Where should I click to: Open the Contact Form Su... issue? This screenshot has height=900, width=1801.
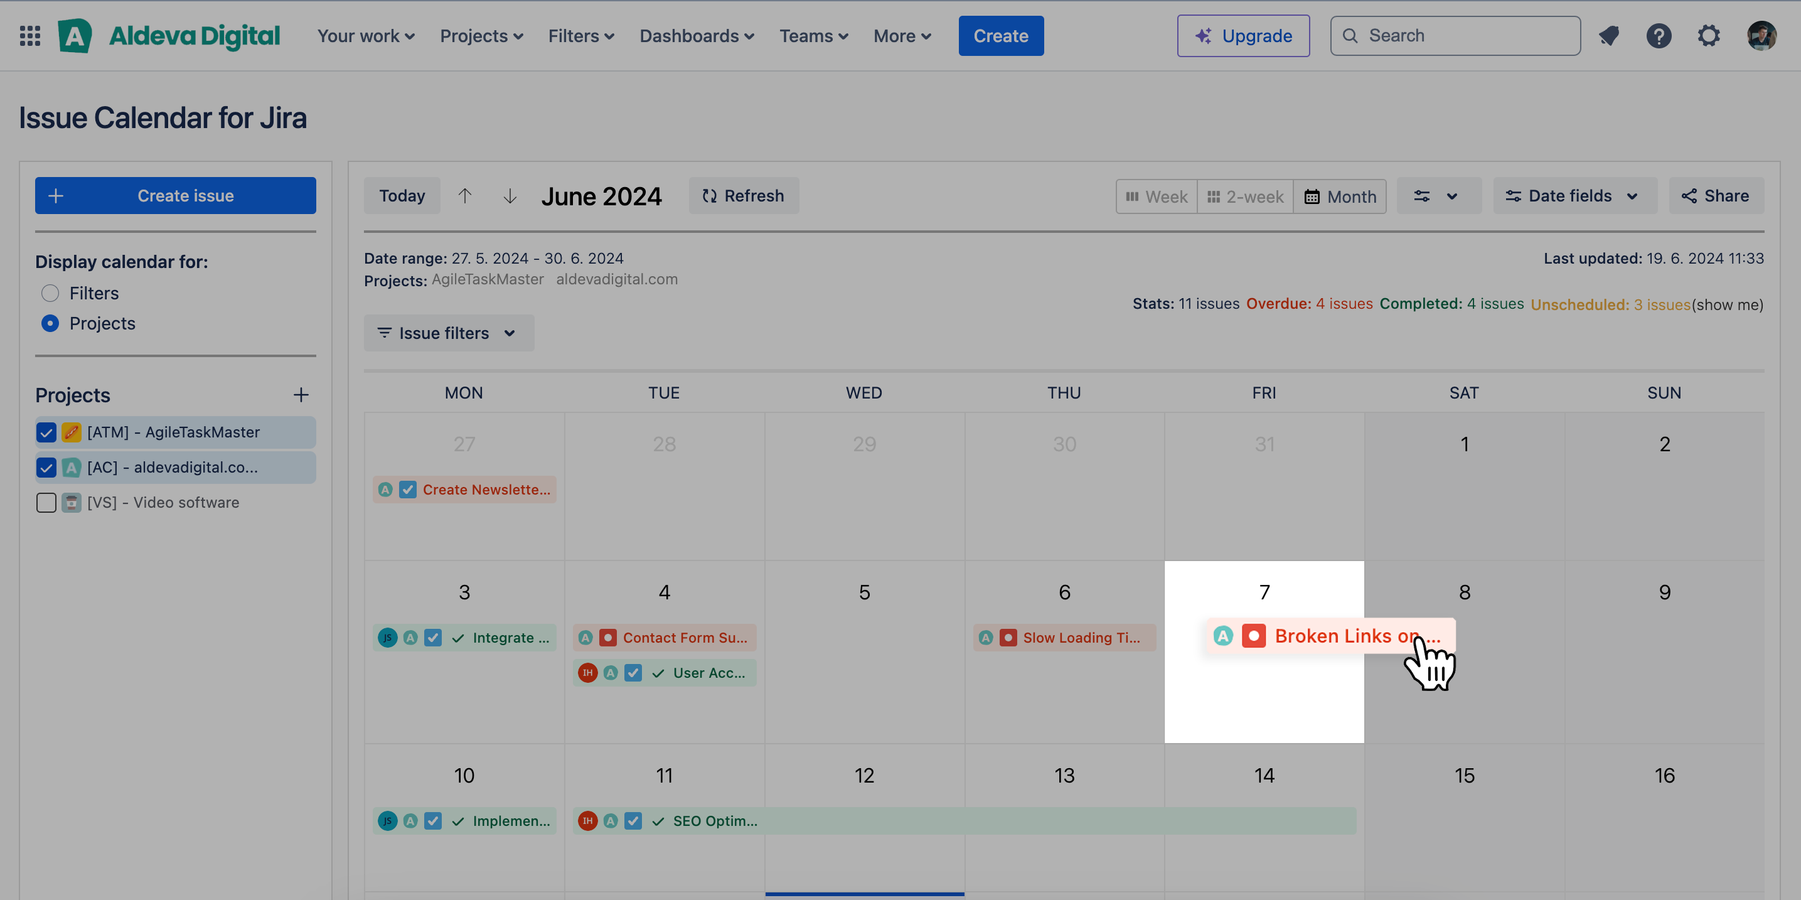click(664, 638)
